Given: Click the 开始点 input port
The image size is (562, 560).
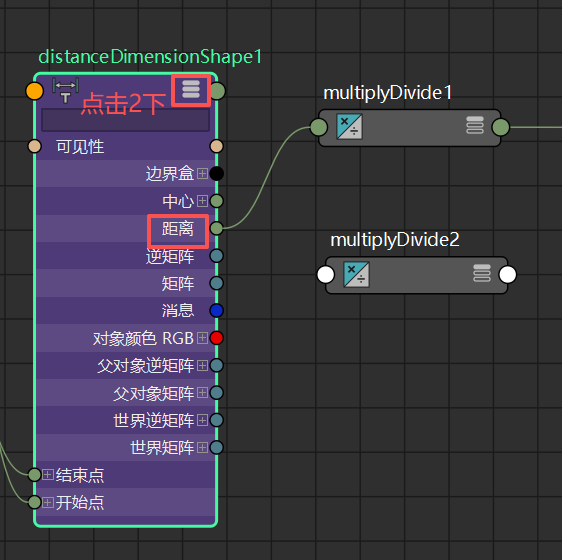Looking at the screenshot, I should 34,502.
